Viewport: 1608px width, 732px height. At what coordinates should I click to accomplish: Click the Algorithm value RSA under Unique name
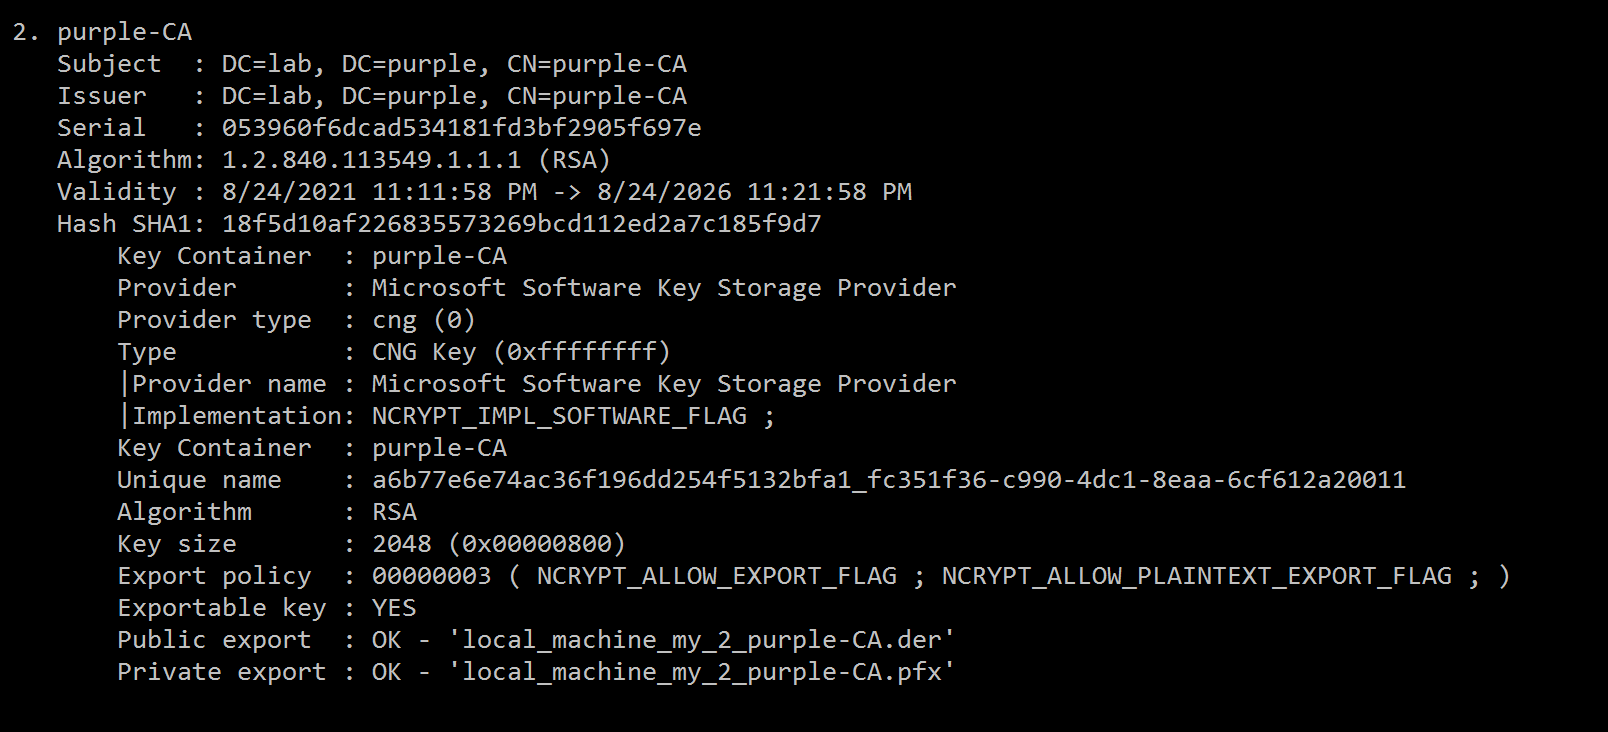[x=394, y=512]
